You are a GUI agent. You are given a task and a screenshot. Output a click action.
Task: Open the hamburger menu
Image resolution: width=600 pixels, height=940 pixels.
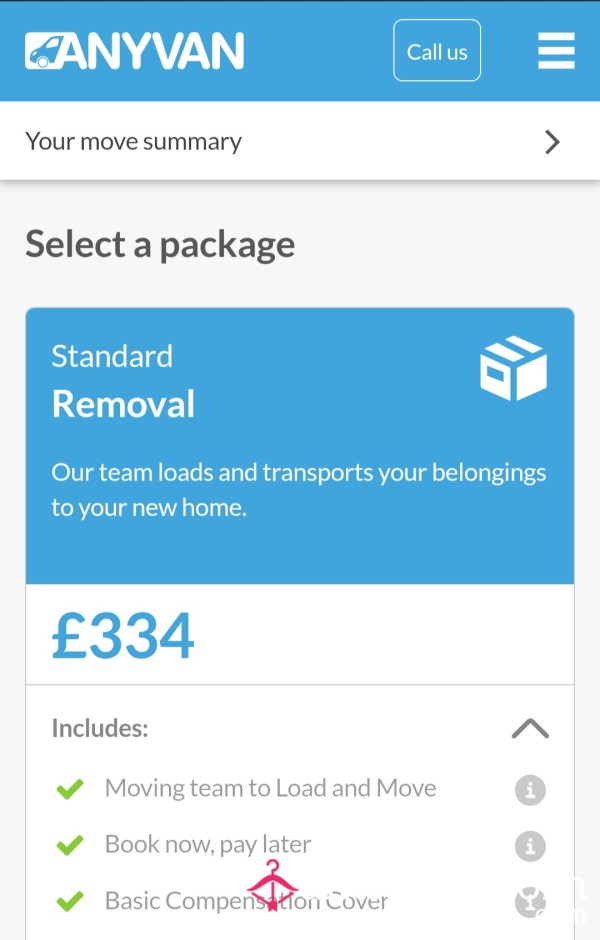[x=556, y=51]
